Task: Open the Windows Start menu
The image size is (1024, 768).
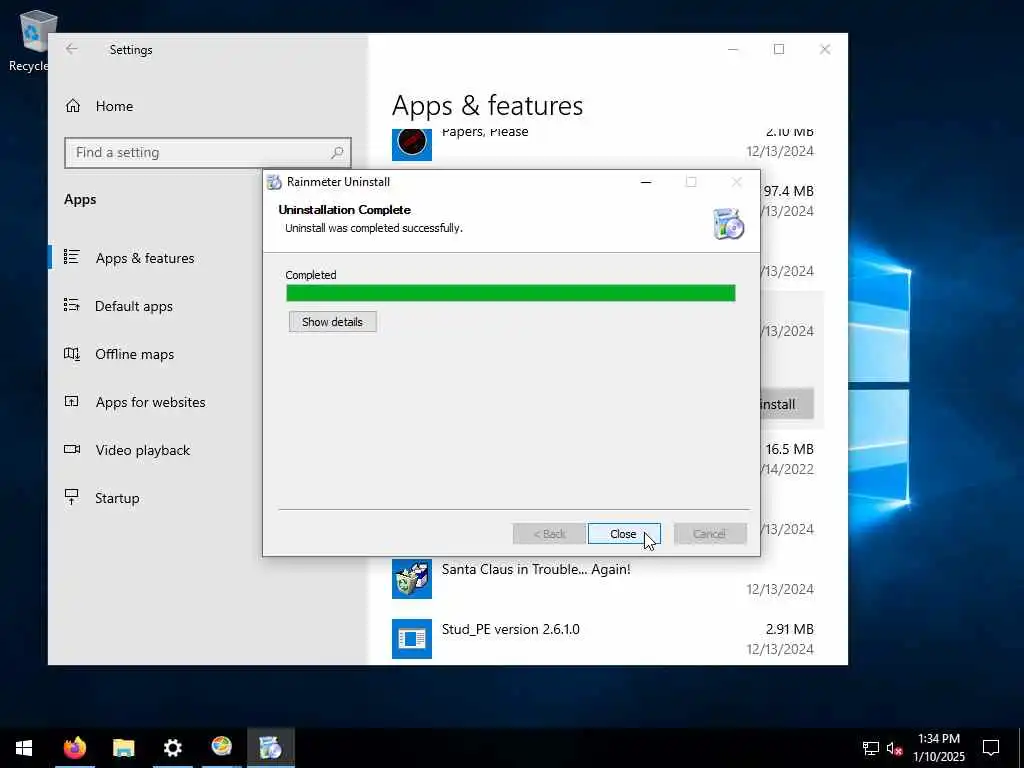Action: click(24, 748)
